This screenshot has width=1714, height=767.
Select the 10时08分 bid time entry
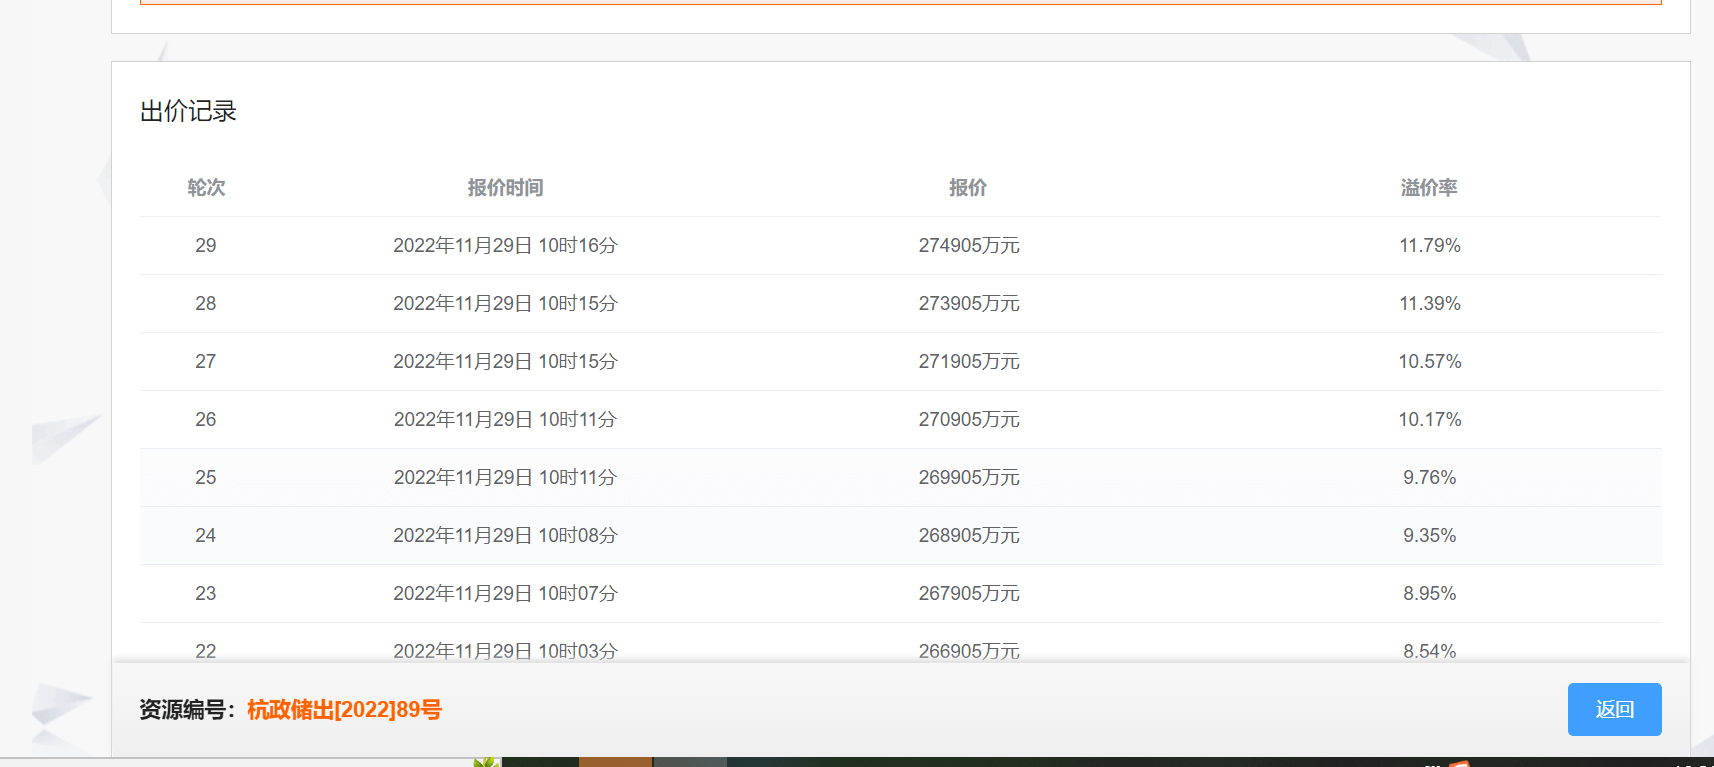tap(505, 536)
